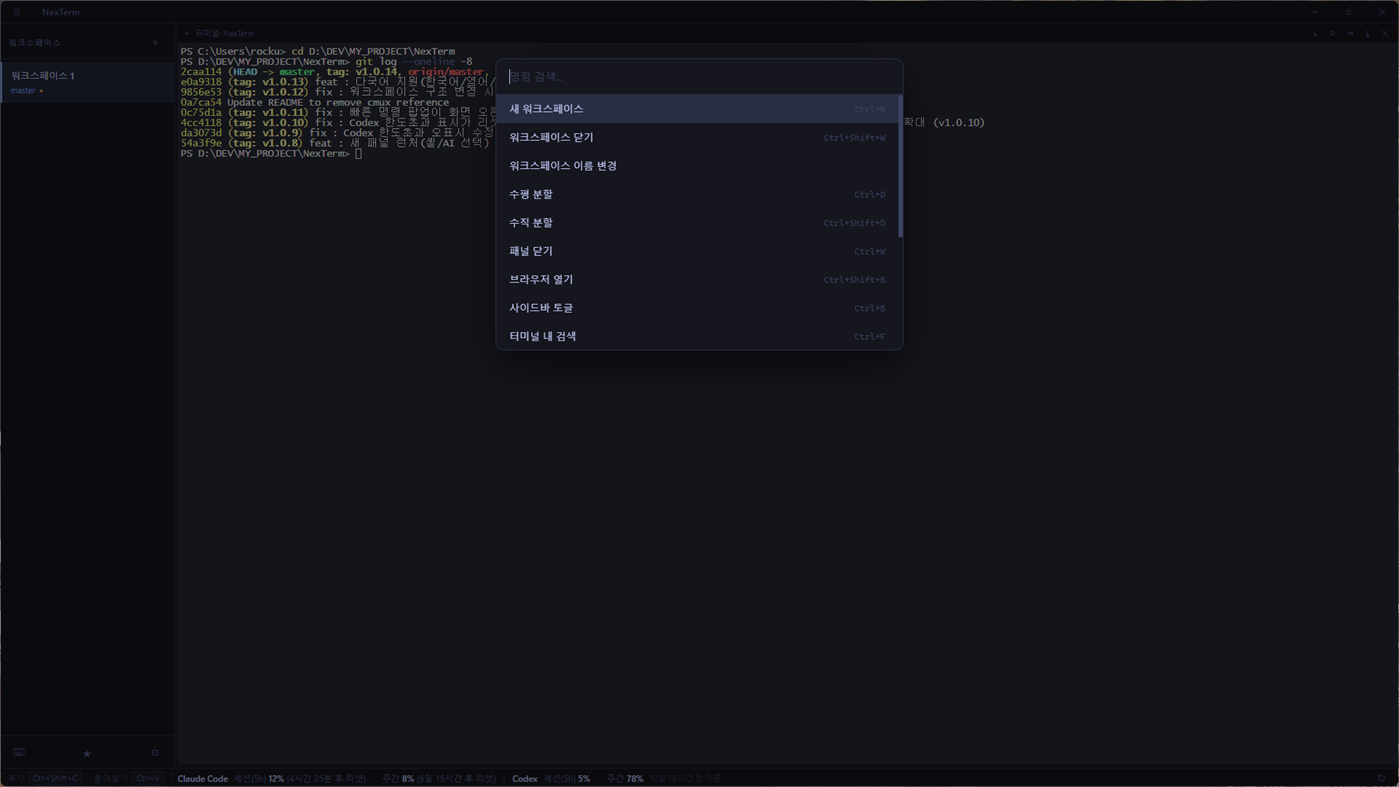Image resolution: width=1399 pixels, height=787 pixels.
Task: Select 브라우저 열기 command
Action: click(697, 280)
